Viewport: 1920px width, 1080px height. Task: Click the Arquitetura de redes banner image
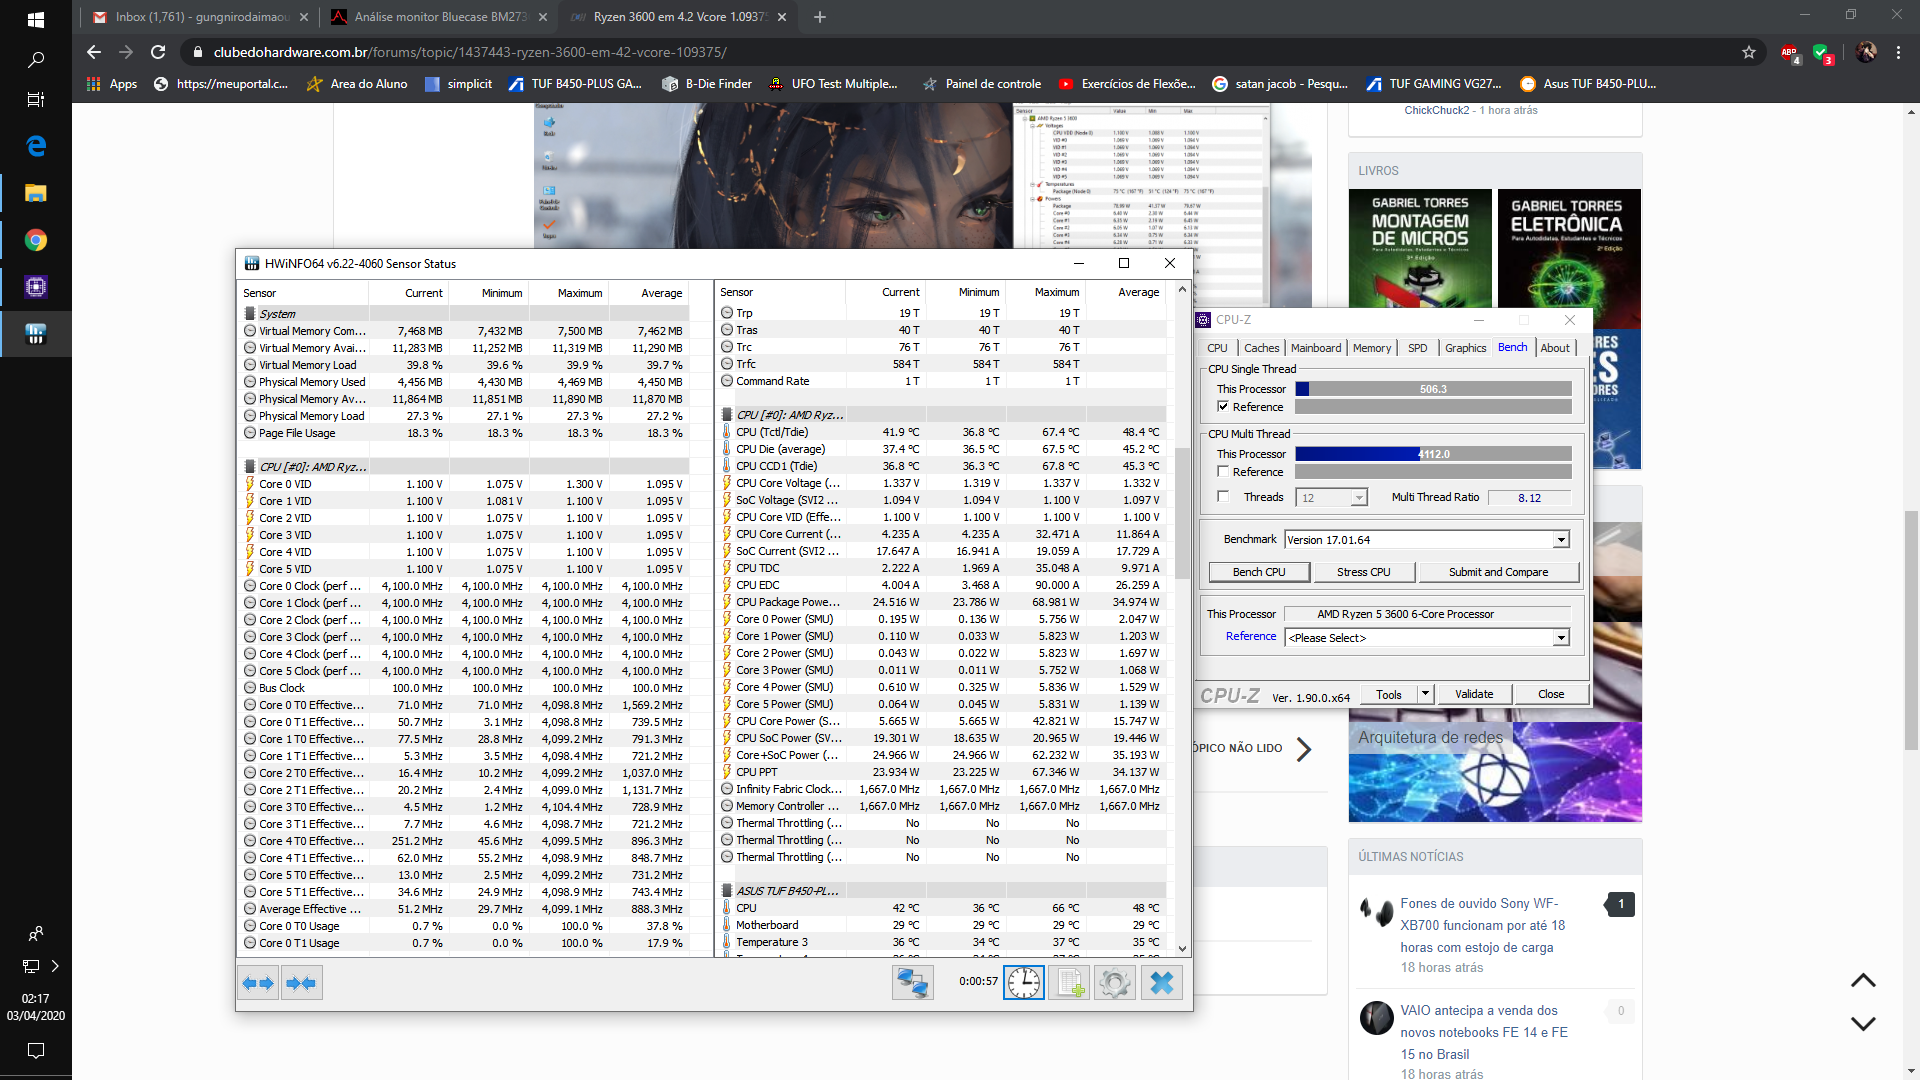pyautogui.click(x=1495, y=772)
